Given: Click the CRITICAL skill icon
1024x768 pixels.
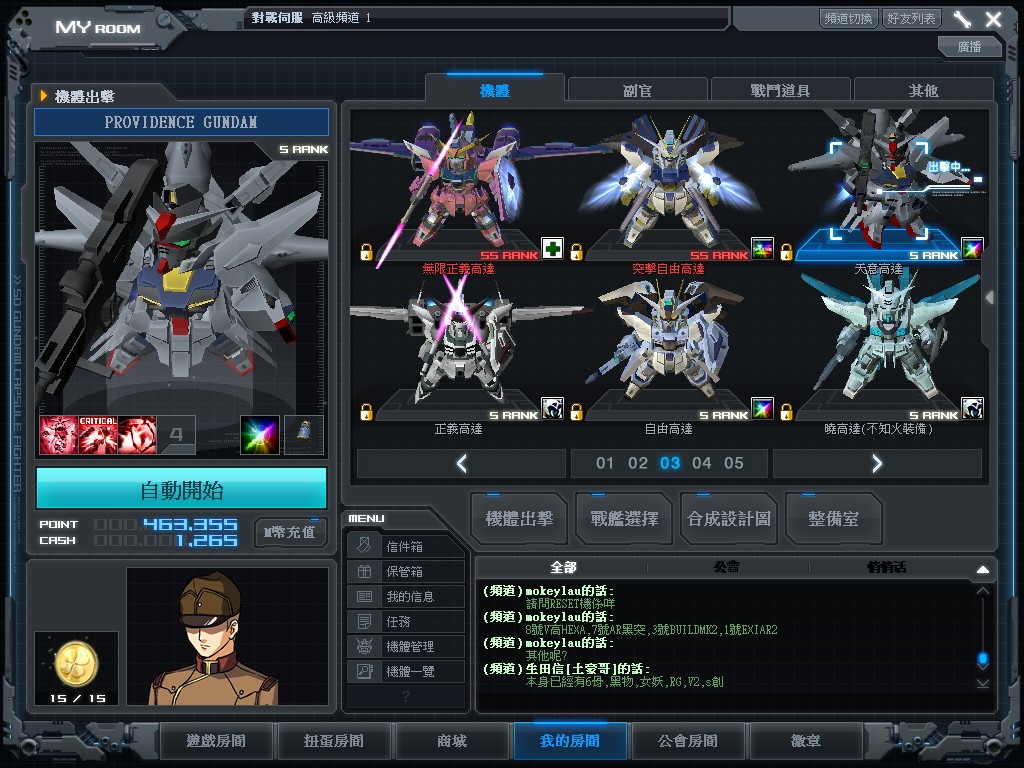Looking at the screenshot, I should [98, 435].
